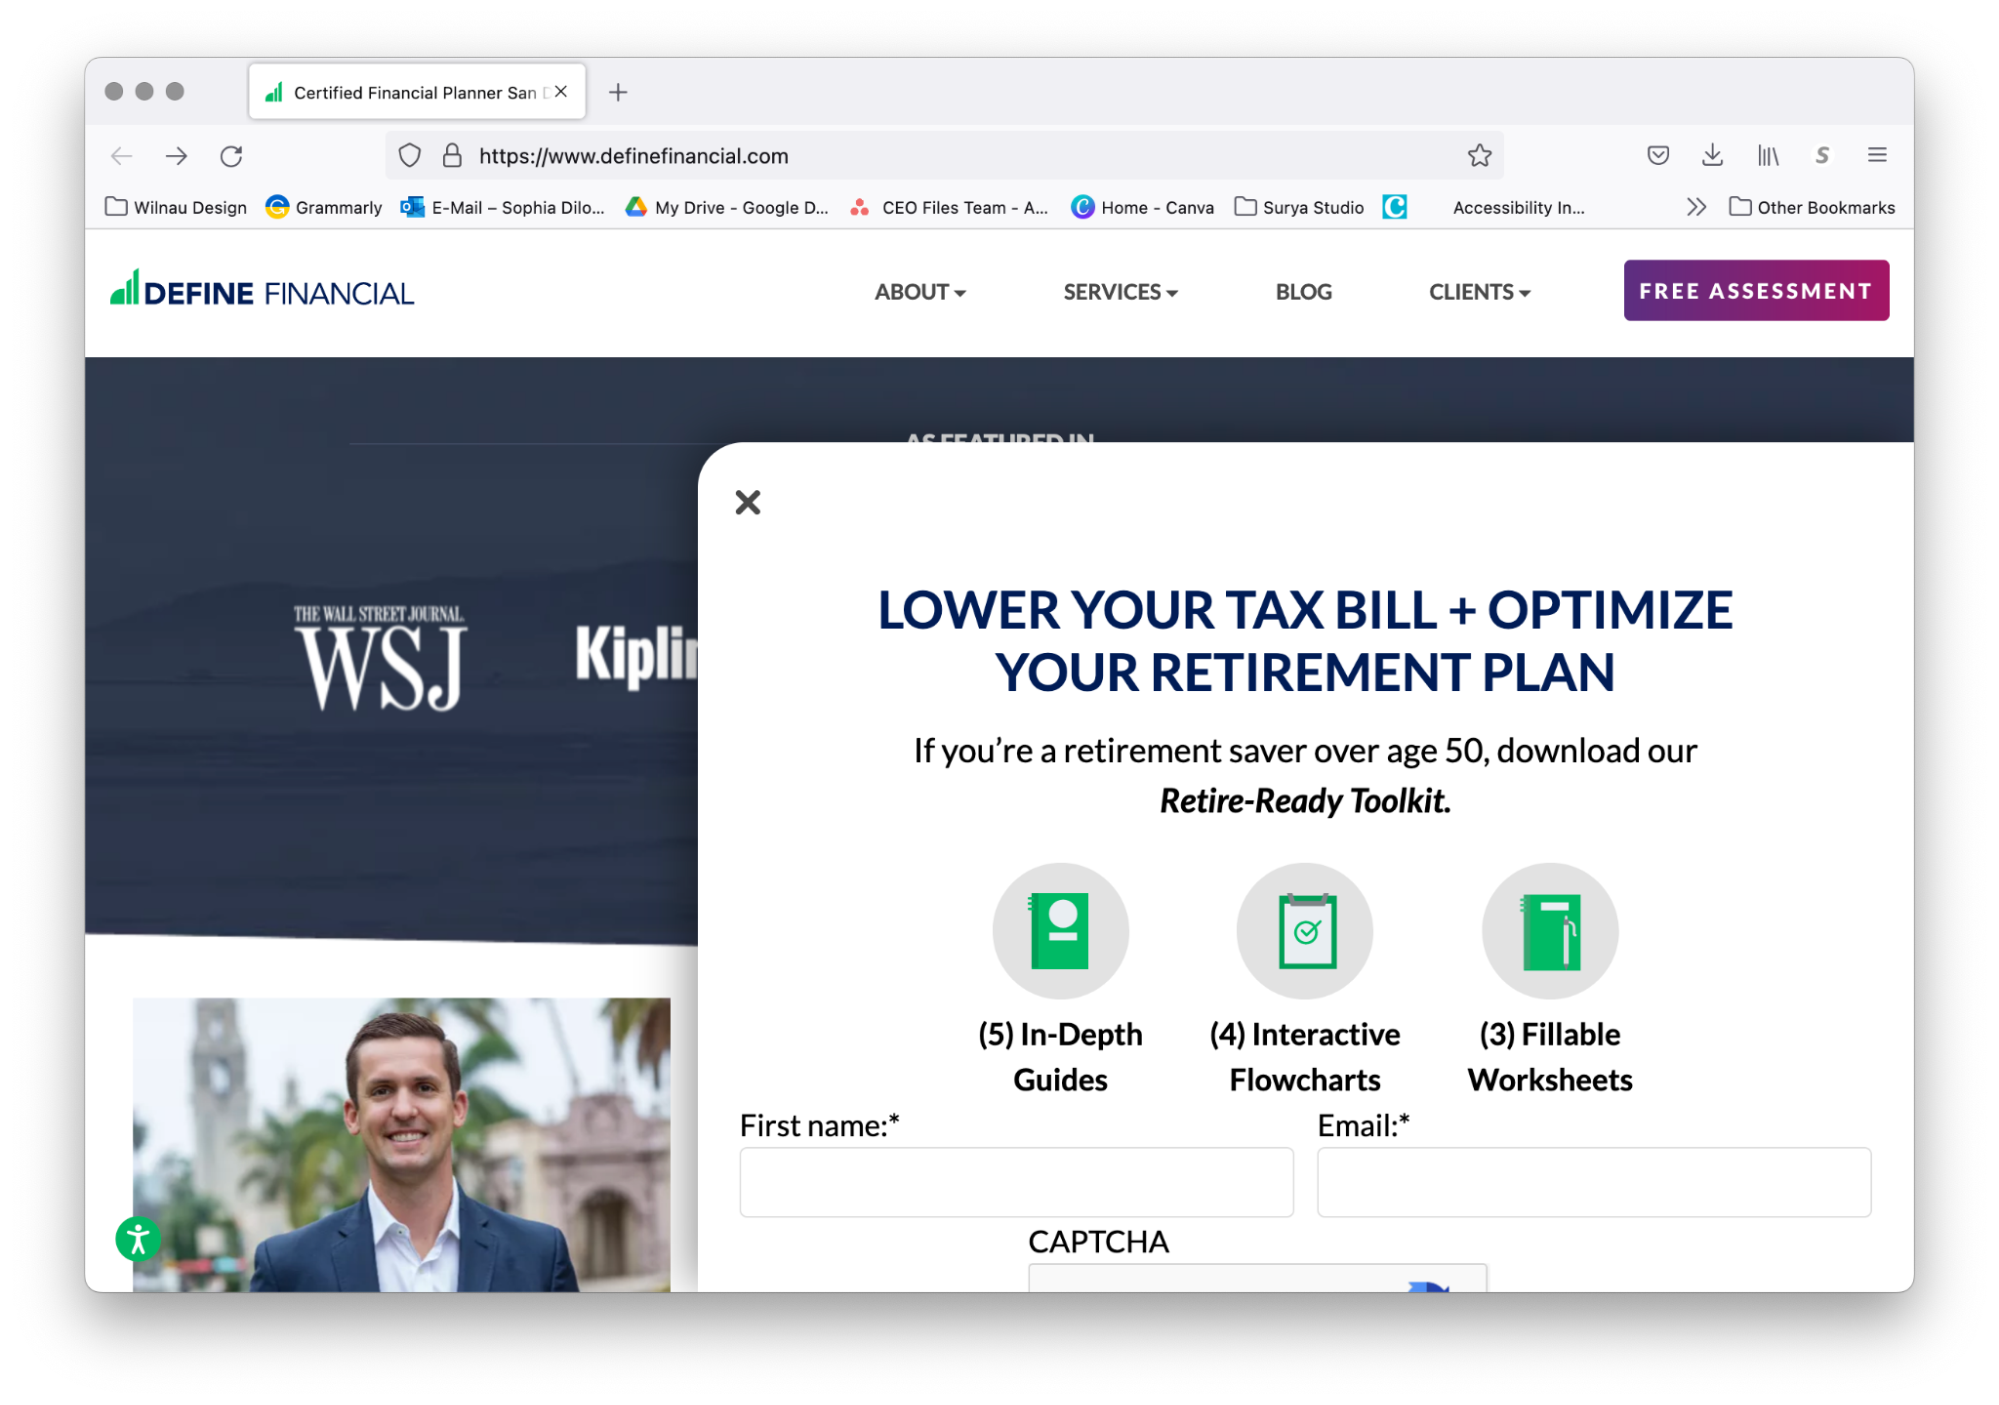Image resolution: width=1999 pixels, height=1405 pixels.
Task: Bookmark this page with the star icon
Action: pos(1479,155)
